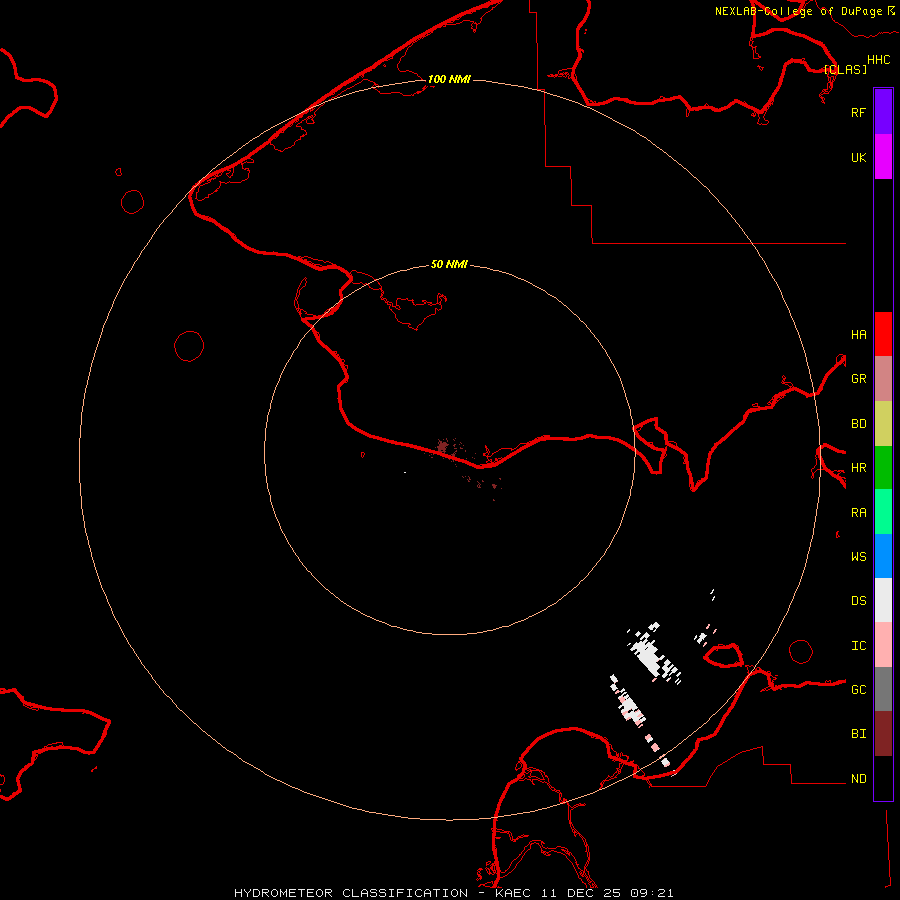900x900 pixels.
Task: Click the brown BI echo cluster near radar center
Action: coord(443,446)
